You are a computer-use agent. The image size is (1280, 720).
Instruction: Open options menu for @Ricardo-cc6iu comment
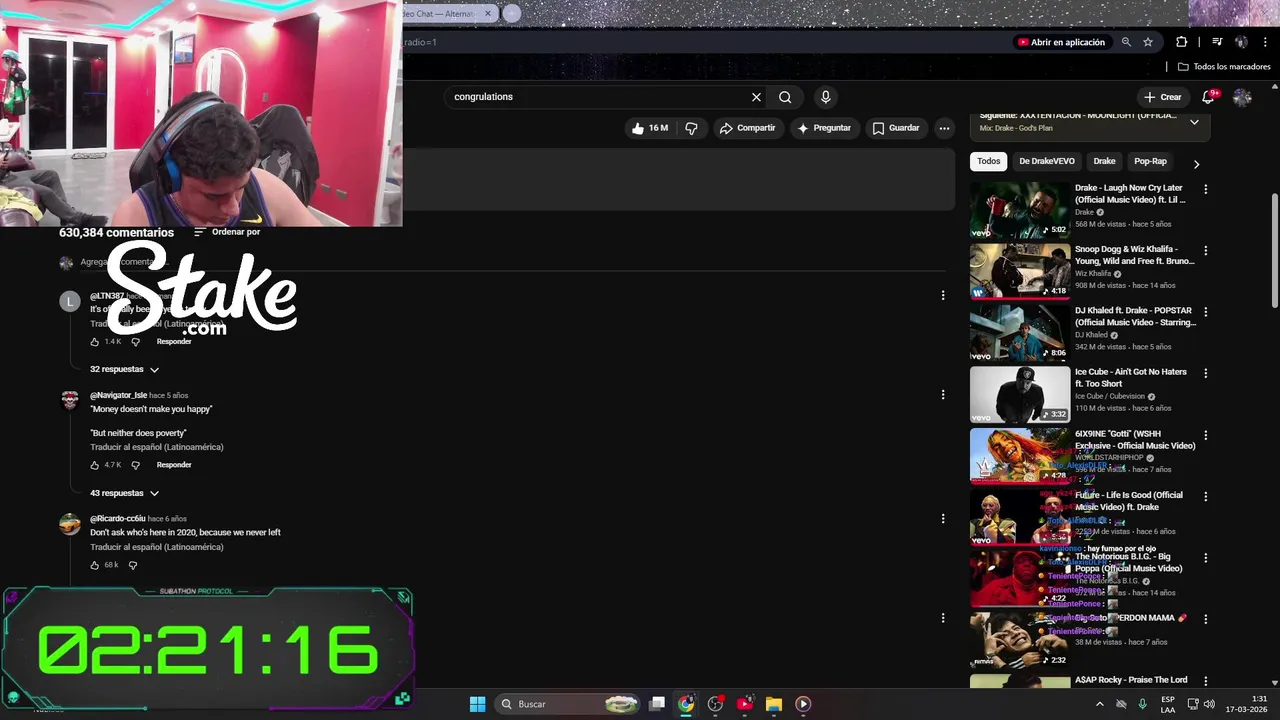[942, 519]
